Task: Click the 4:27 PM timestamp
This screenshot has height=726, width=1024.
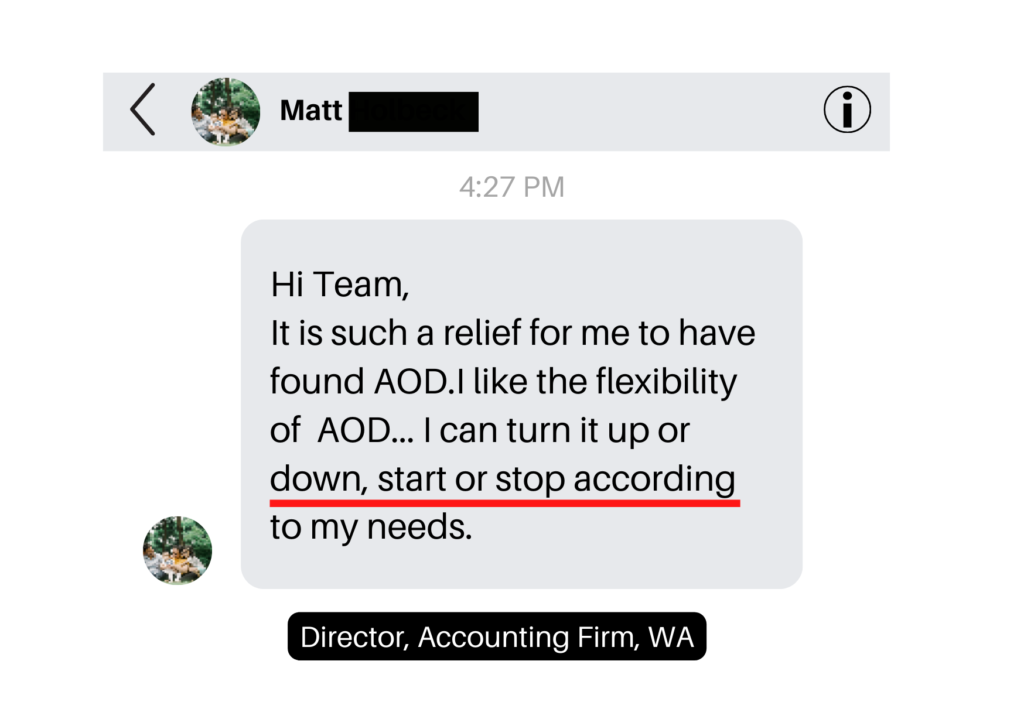Action: click(512, 187)
